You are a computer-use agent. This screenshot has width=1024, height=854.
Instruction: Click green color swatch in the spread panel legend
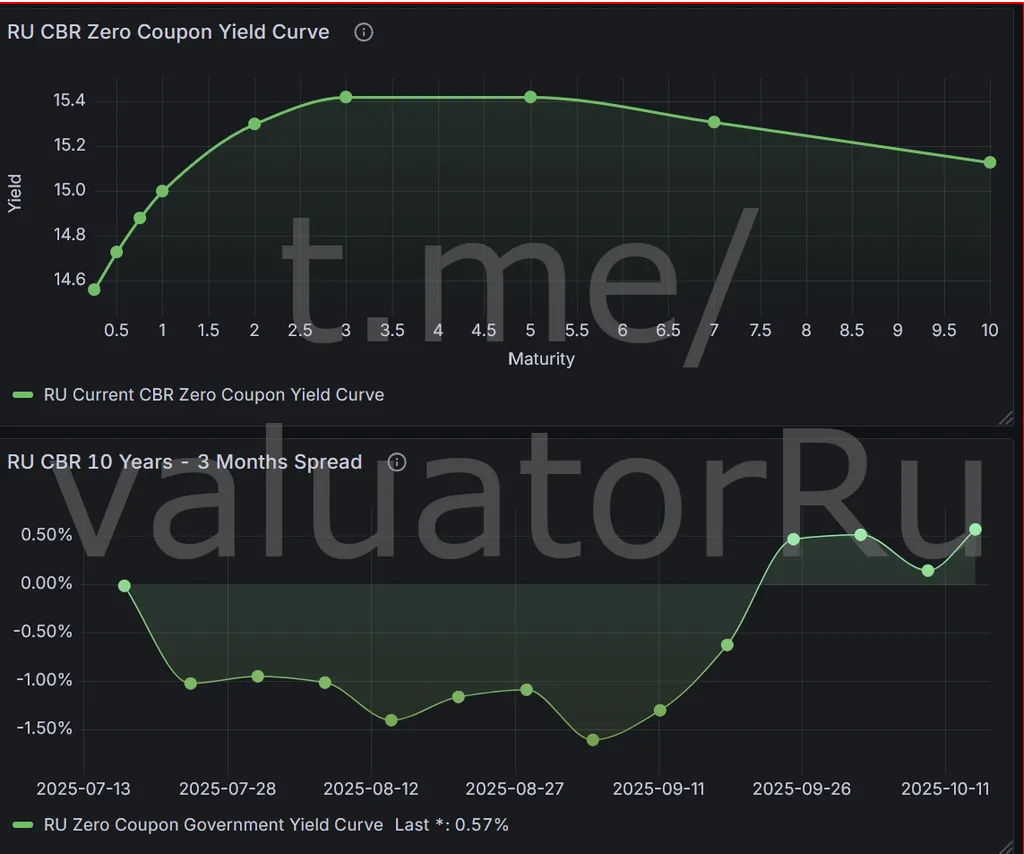coord(23,825)
